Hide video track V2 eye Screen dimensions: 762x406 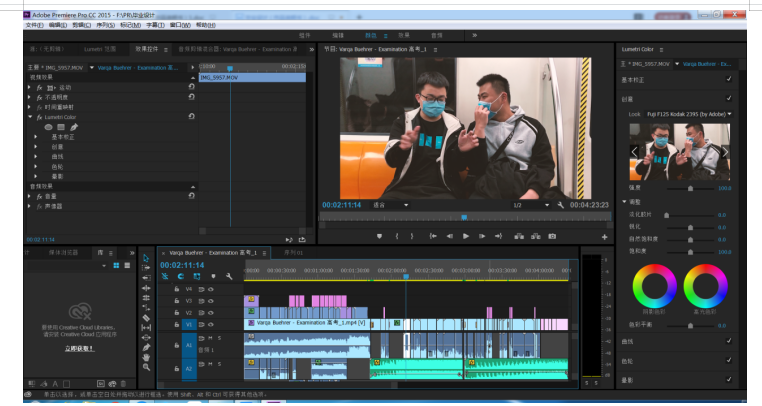[x=211, y=313]
